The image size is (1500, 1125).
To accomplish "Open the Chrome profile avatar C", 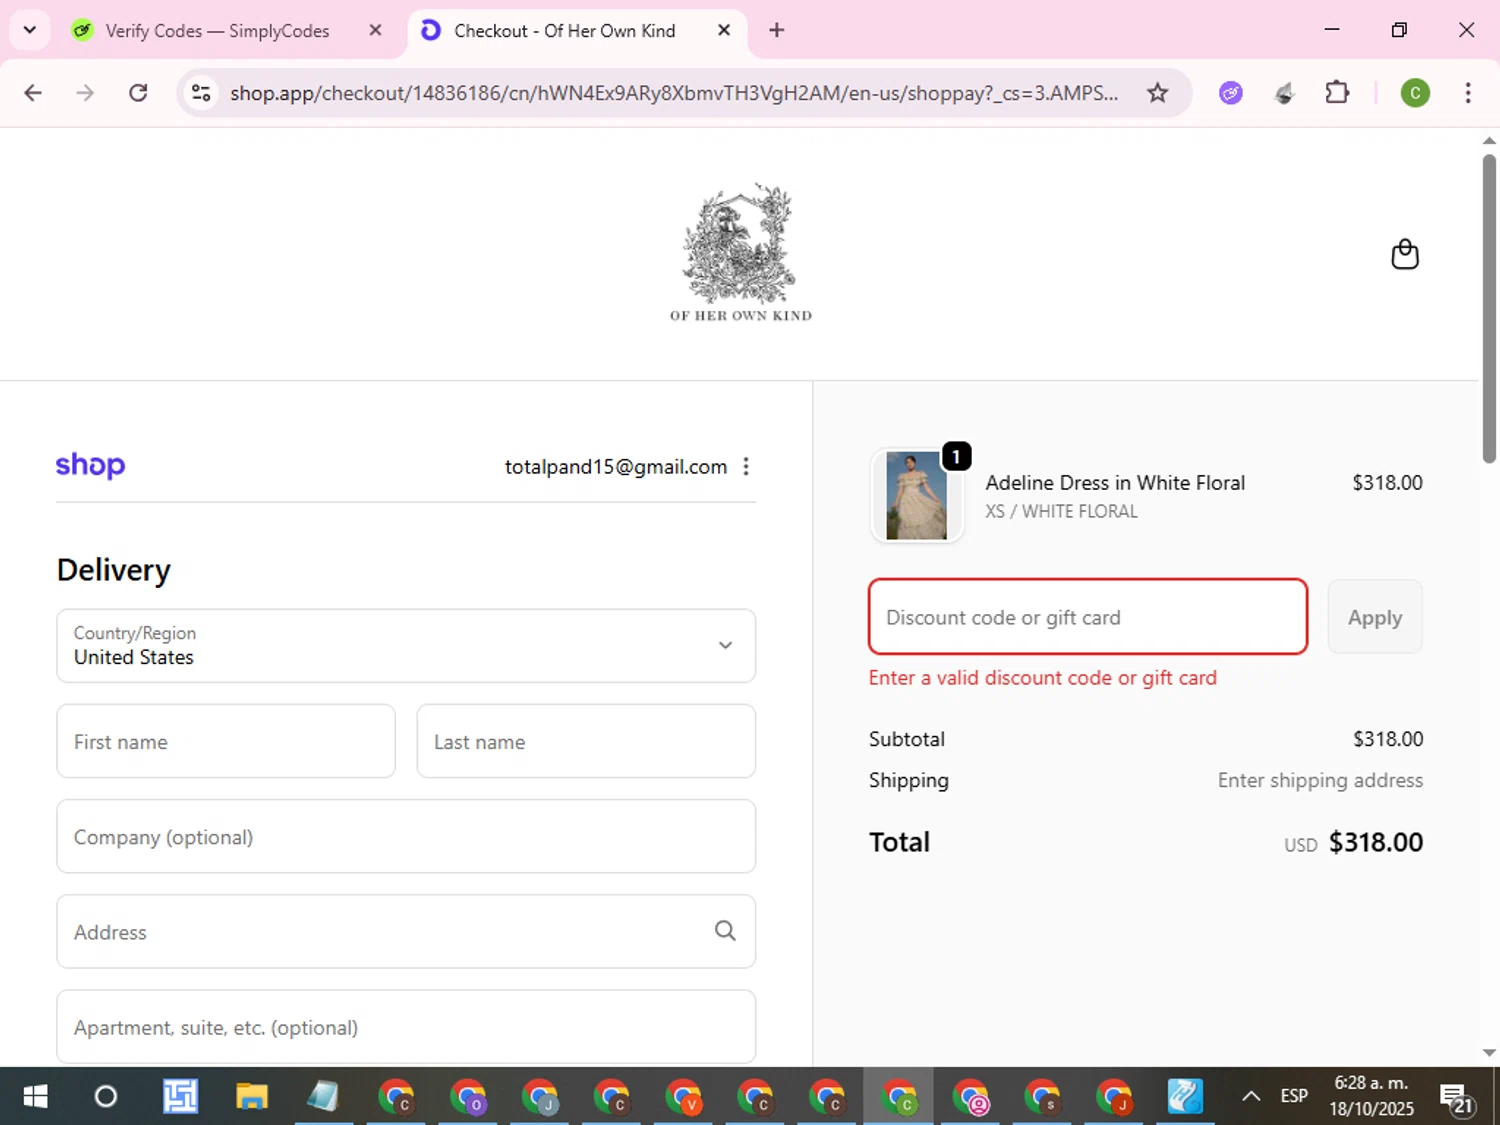I will (x=1414, y=93).
